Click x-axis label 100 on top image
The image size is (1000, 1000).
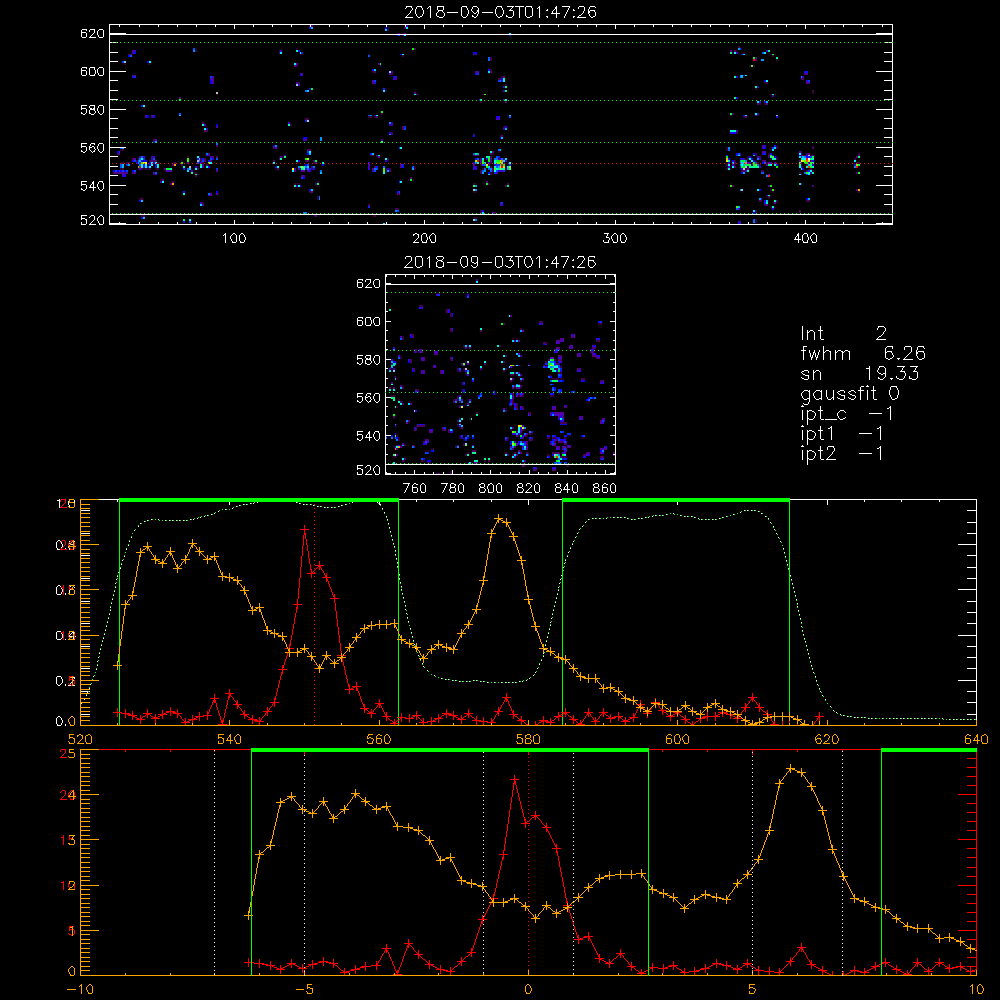tap(234, 239)
